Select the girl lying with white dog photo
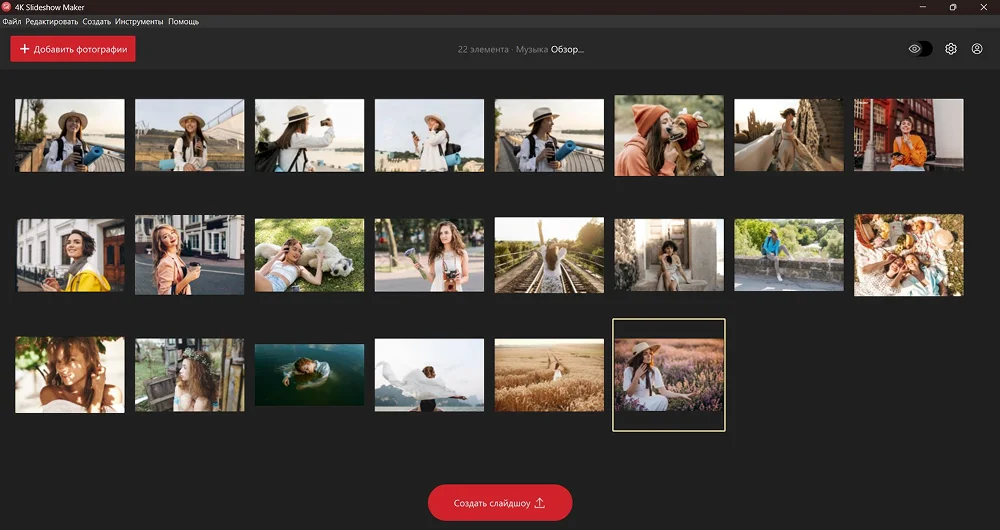 tap(309, 255)
